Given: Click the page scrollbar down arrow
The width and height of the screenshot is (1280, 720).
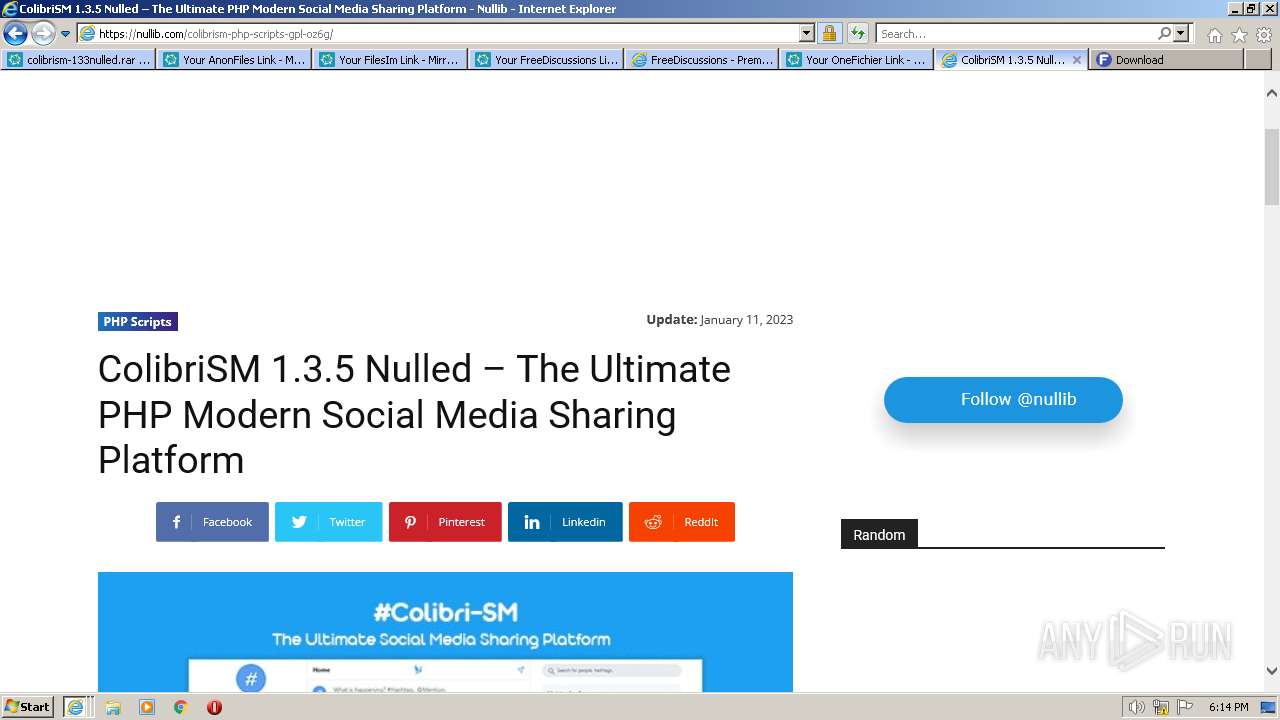Looking at the screenshot, I should [x=1272, y=671].
